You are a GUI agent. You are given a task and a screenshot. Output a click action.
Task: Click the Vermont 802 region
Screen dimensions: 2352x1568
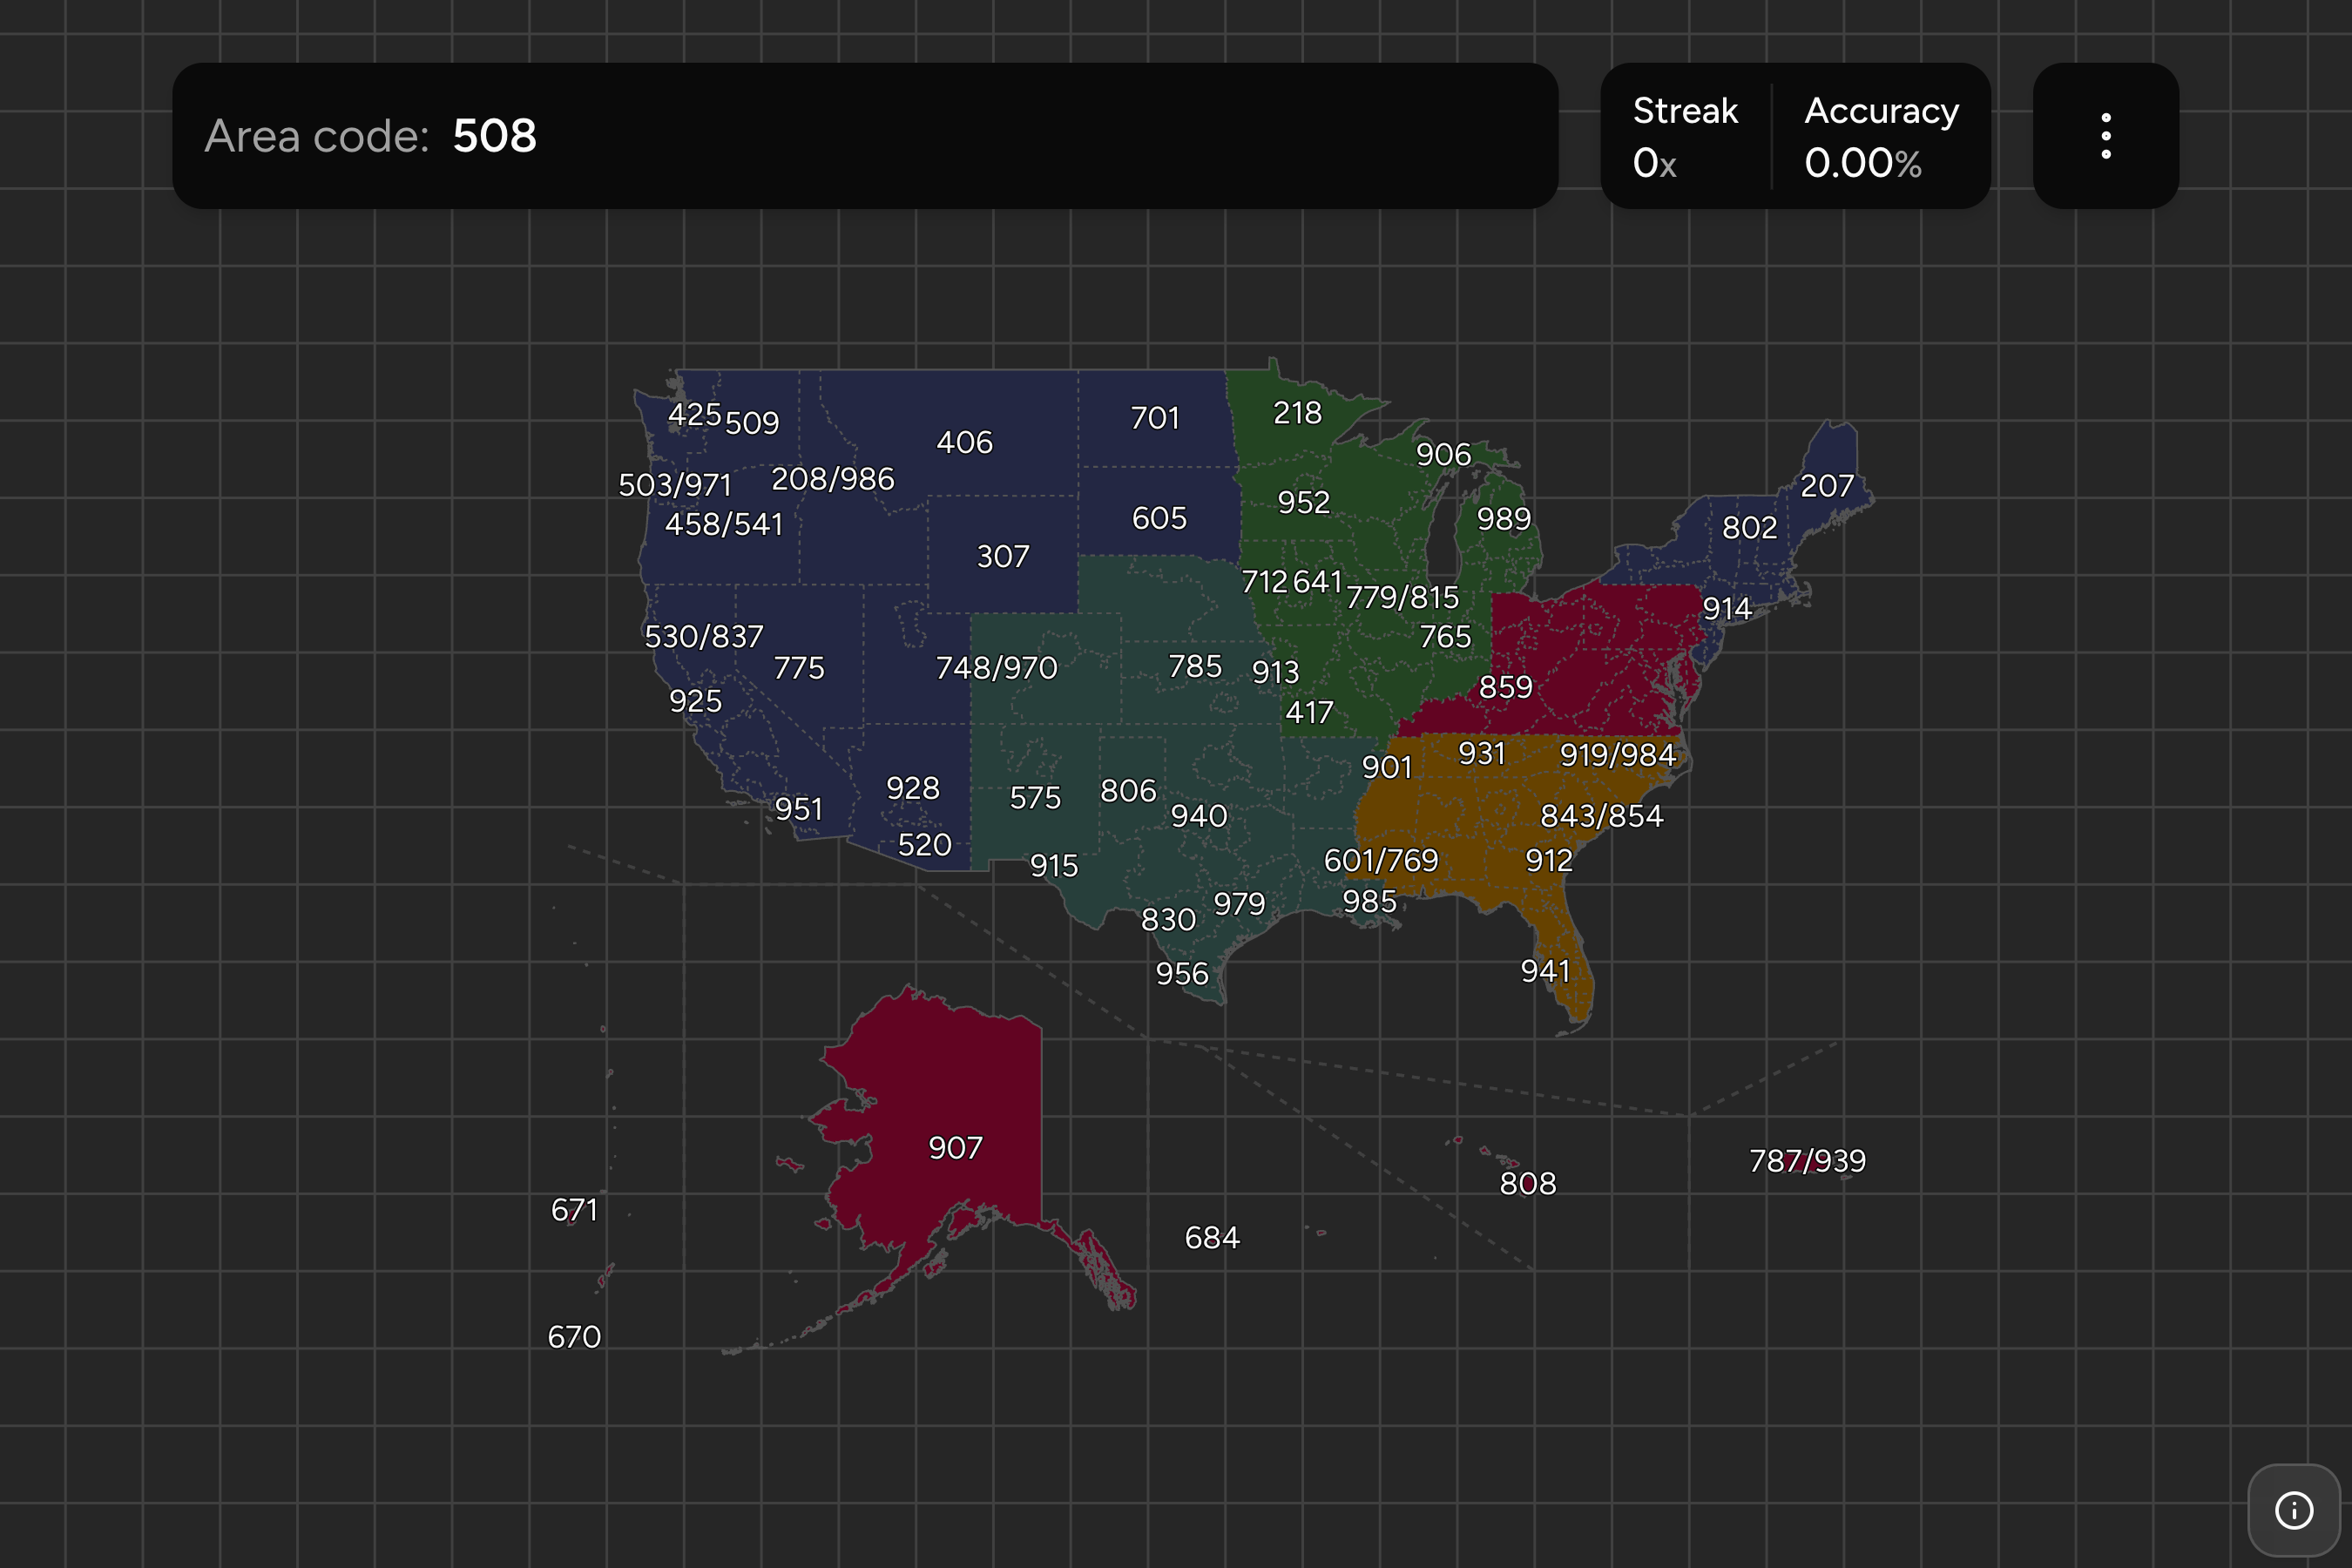point(1748,528)
